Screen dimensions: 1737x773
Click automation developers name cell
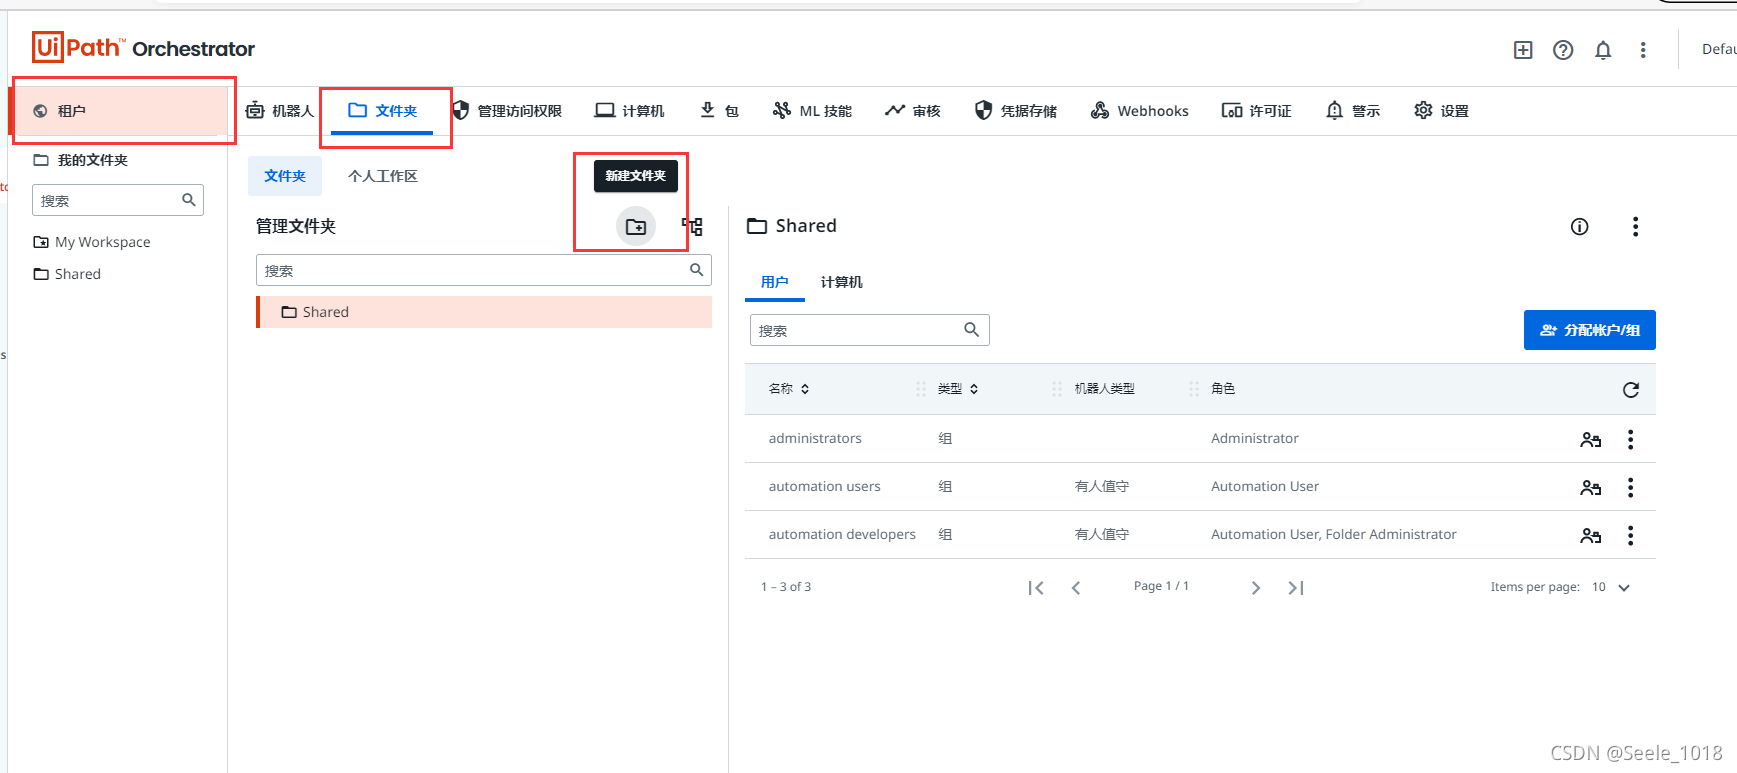842,534
